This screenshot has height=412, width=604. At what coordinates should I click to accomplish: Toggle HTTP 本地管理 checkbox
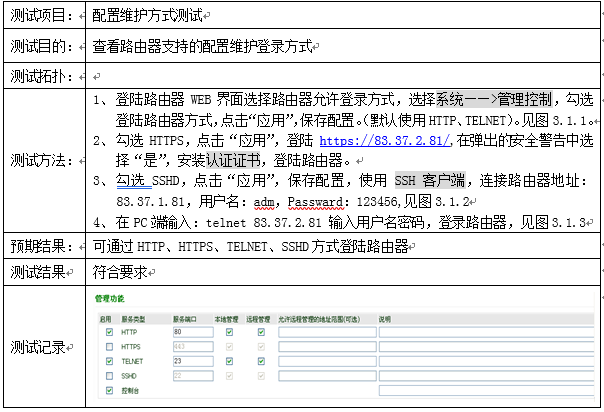pos(231,331)
